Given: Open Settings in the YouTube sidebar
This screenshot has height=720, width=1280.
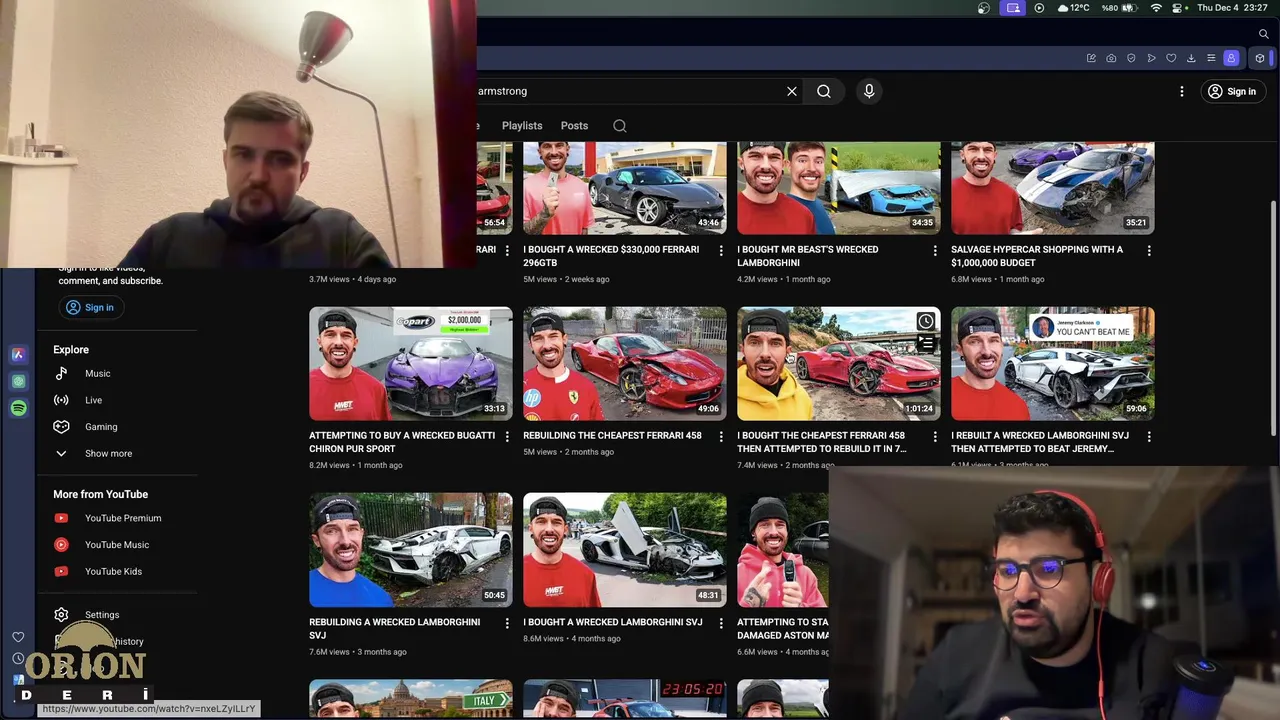Looking at the screenshot, I should click(x=101, y=615).
